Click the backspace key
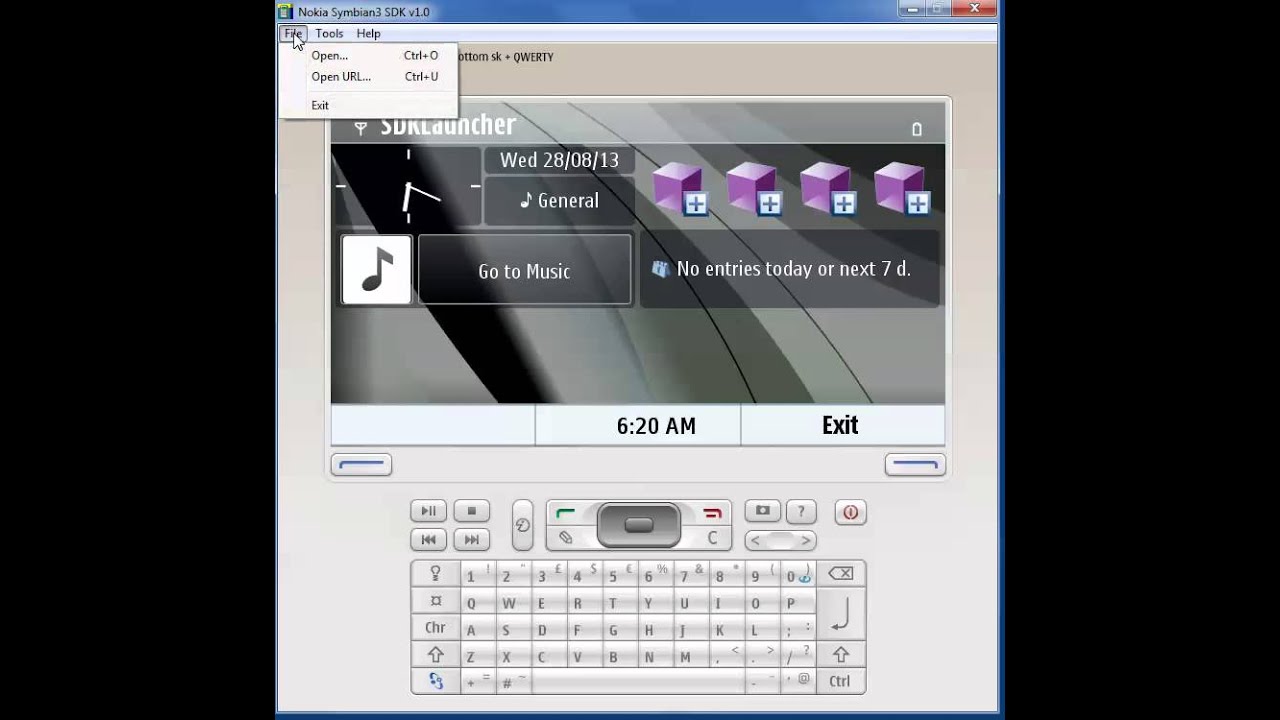The width and height of the screenshot is (1280, 720). pos(841,574)
